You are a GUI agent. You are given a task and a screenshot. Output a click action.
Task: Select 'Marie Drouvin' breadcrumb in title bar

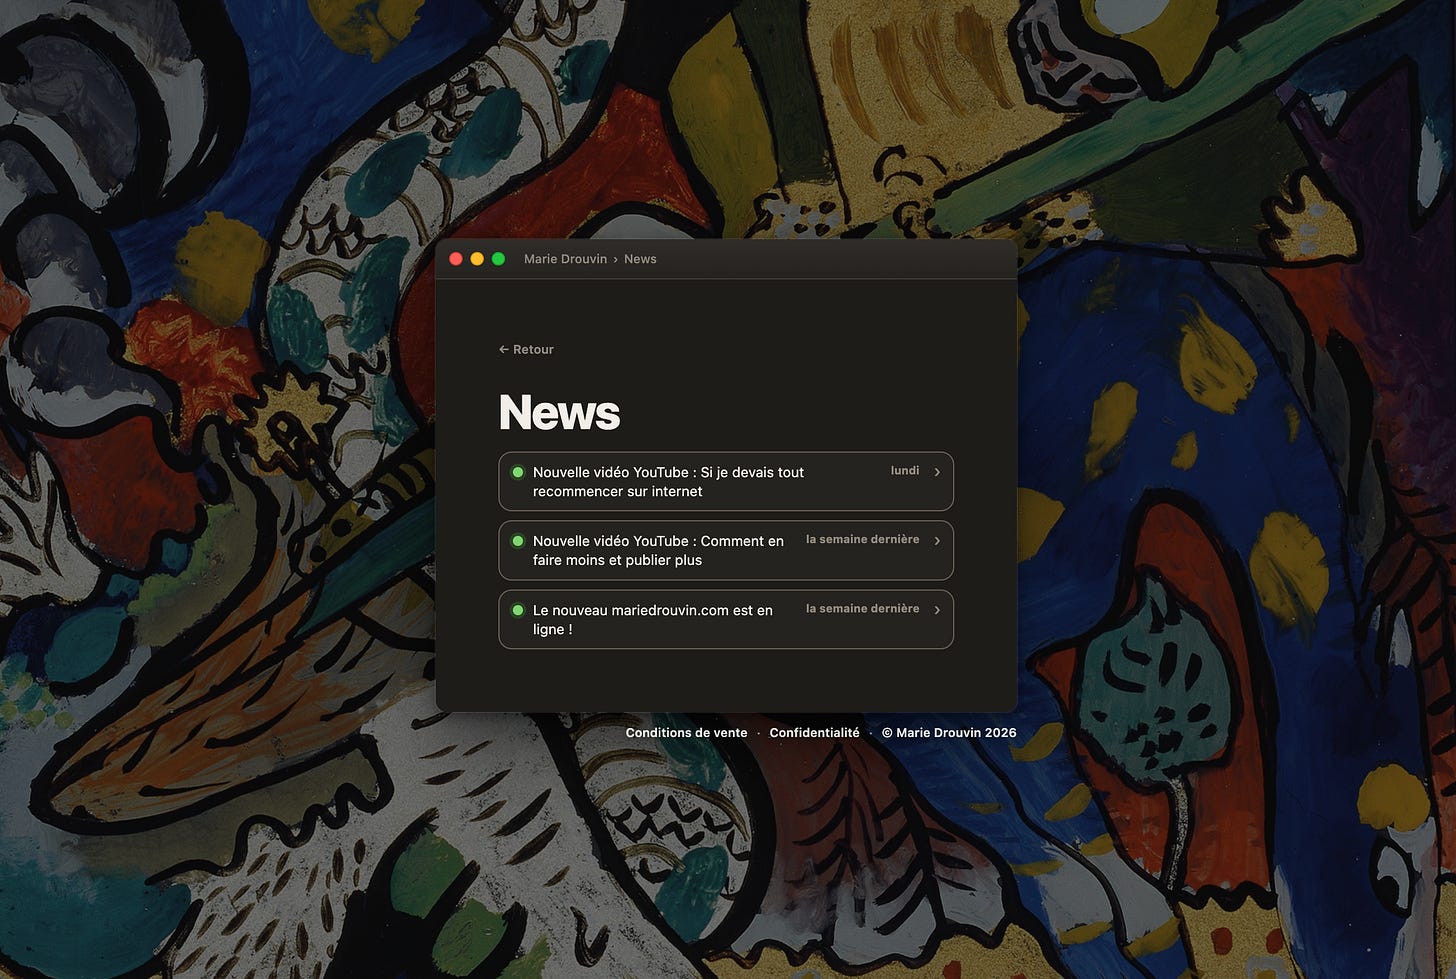point(565,259)
